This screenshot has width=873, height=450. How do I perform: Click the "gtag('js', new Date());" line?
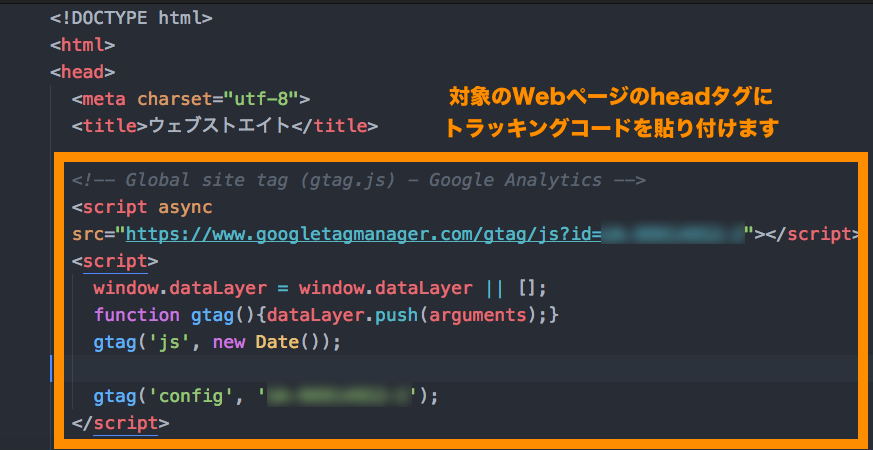tap(217, 342)
